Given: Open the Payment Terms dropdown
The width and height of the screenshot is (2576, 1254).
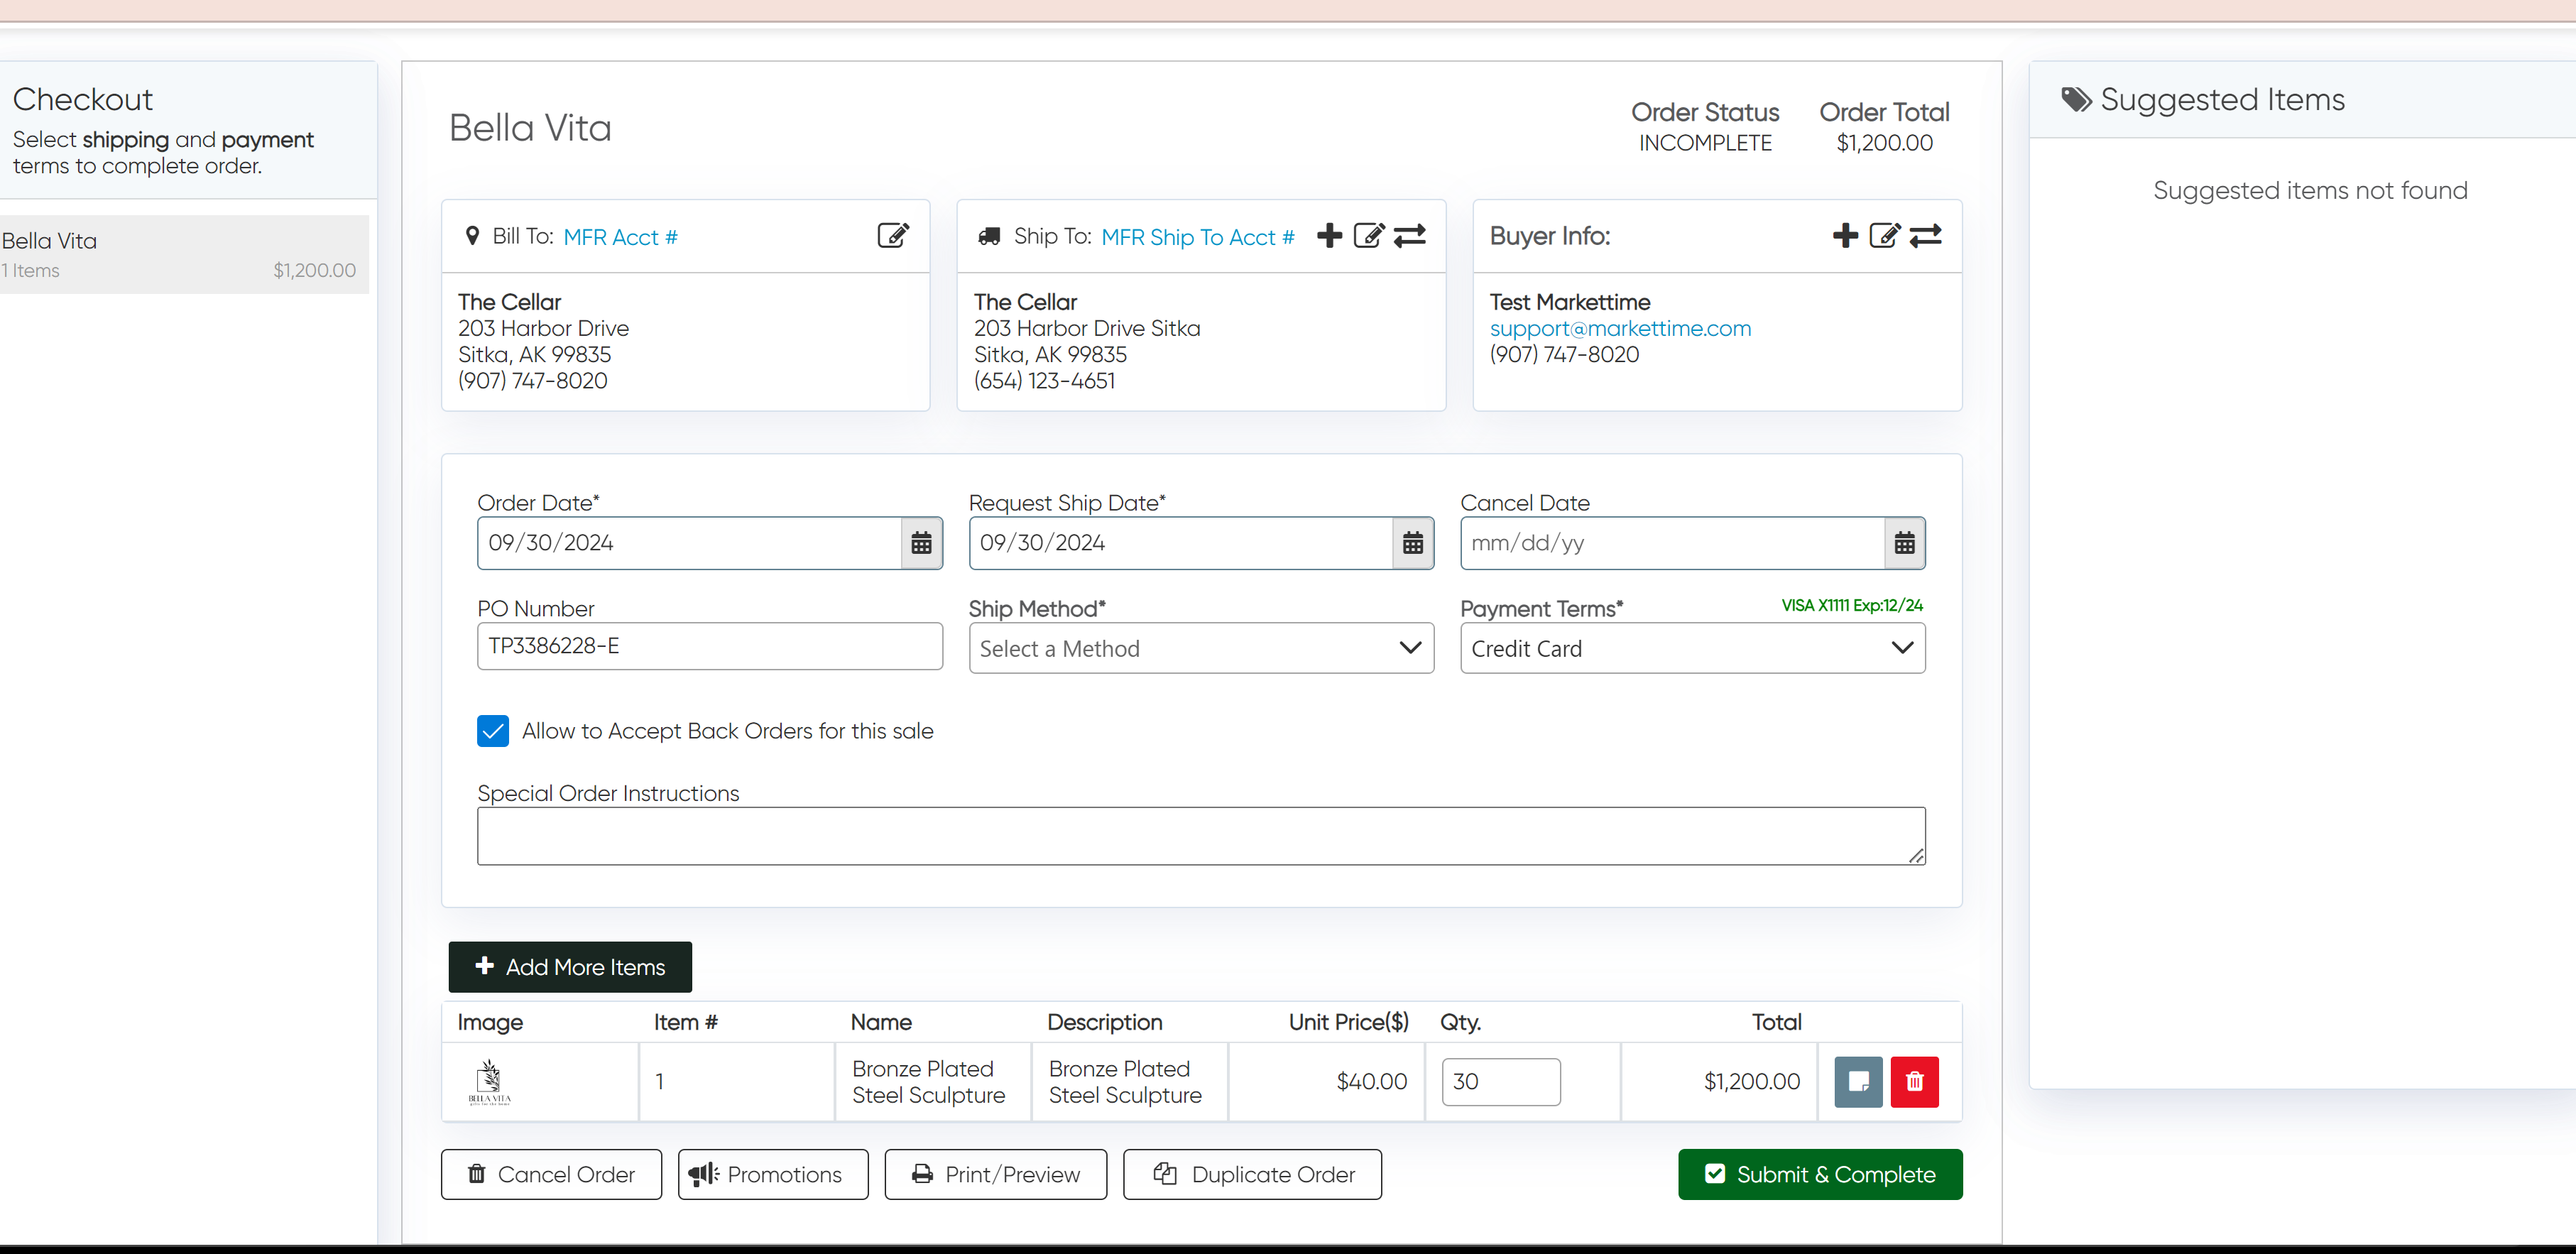Looking at the screenshot, I should pos(1693,648).
